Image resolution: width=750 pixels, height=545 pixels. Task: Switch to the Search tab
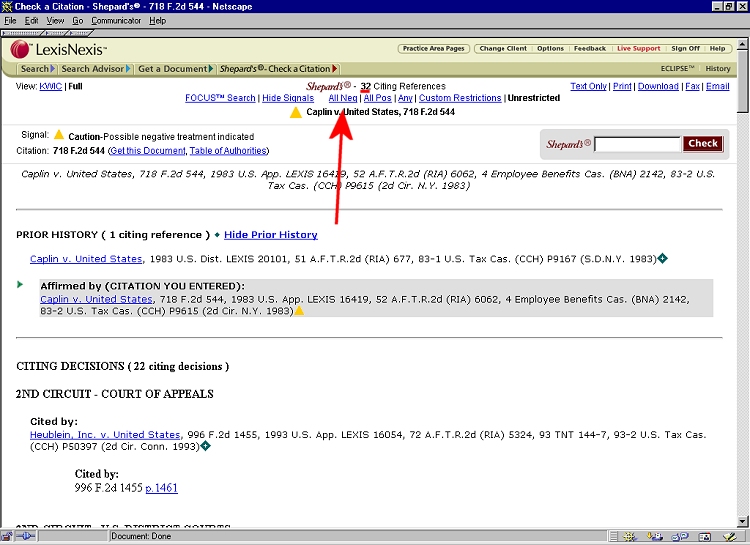37,69
